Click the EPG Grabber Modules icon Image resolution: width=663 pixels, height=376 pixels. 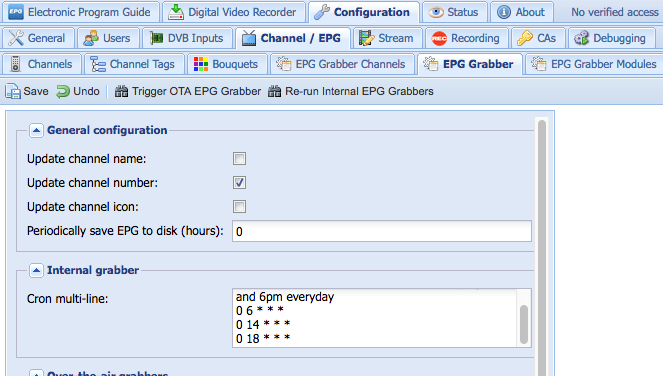pos(539,64)
